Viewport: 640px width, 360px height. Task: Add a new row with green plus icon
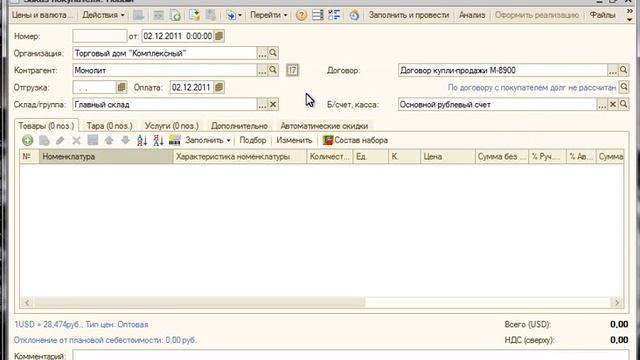pos(28,140)
